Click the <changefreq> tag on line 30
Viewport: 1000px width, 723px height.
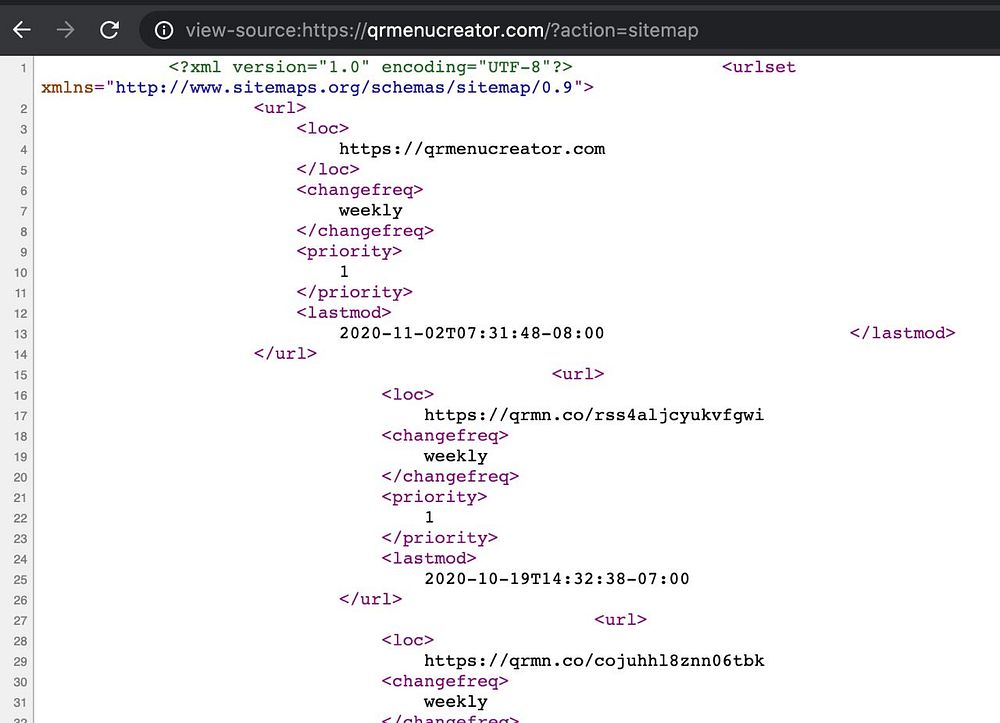[445, 681]
